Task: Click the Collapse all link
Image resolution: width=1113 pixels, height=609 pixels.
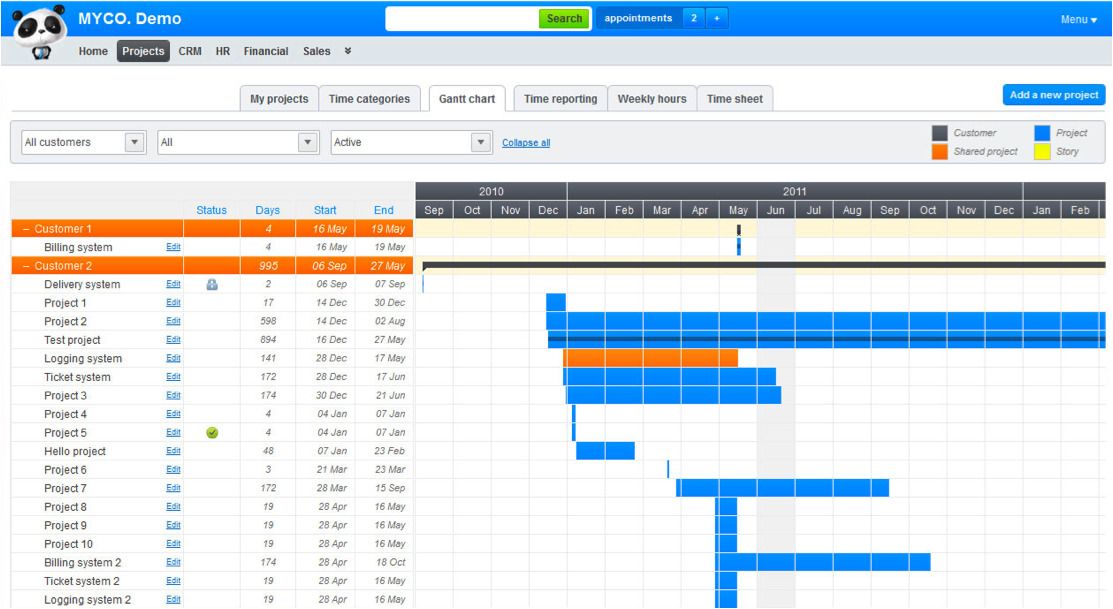Action: pyautogui.click(x=528, y=142)
